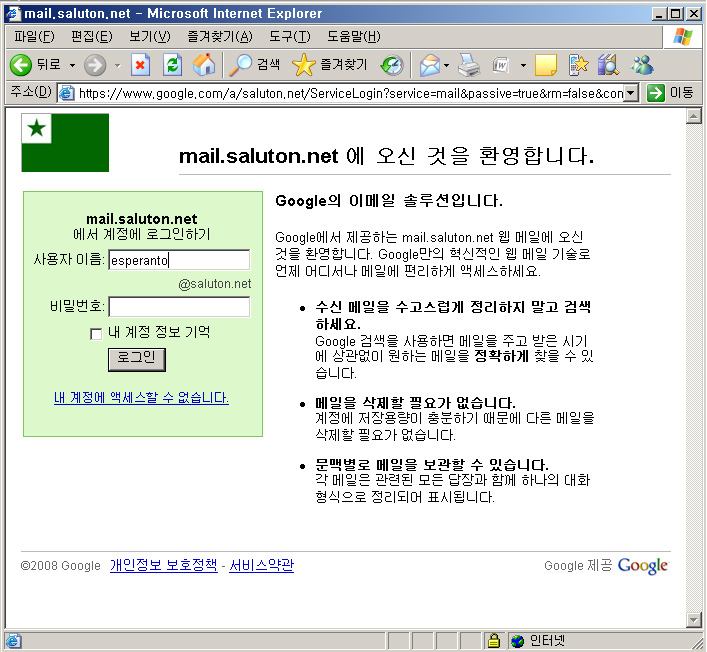Expand the Forward button history dropdown arrow
The width and height of the screenshot is (707, 652).
coord(118,66)
